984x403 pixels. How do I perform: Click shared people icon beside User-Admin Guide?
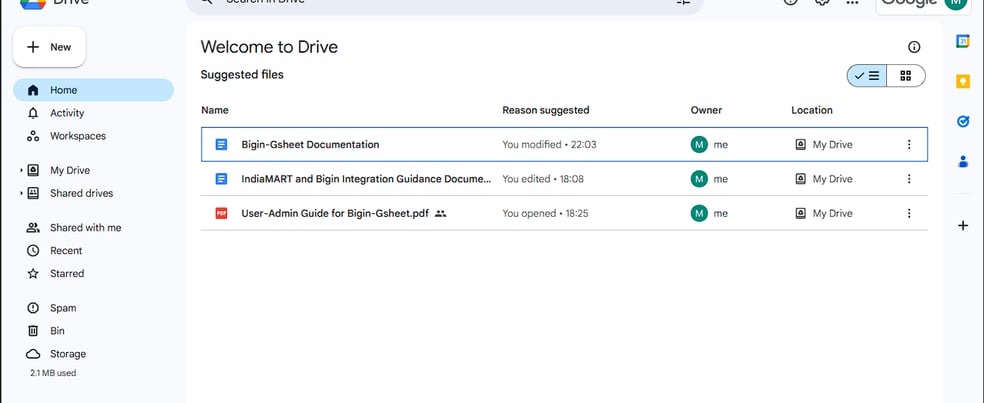click(x=441, y=213)
